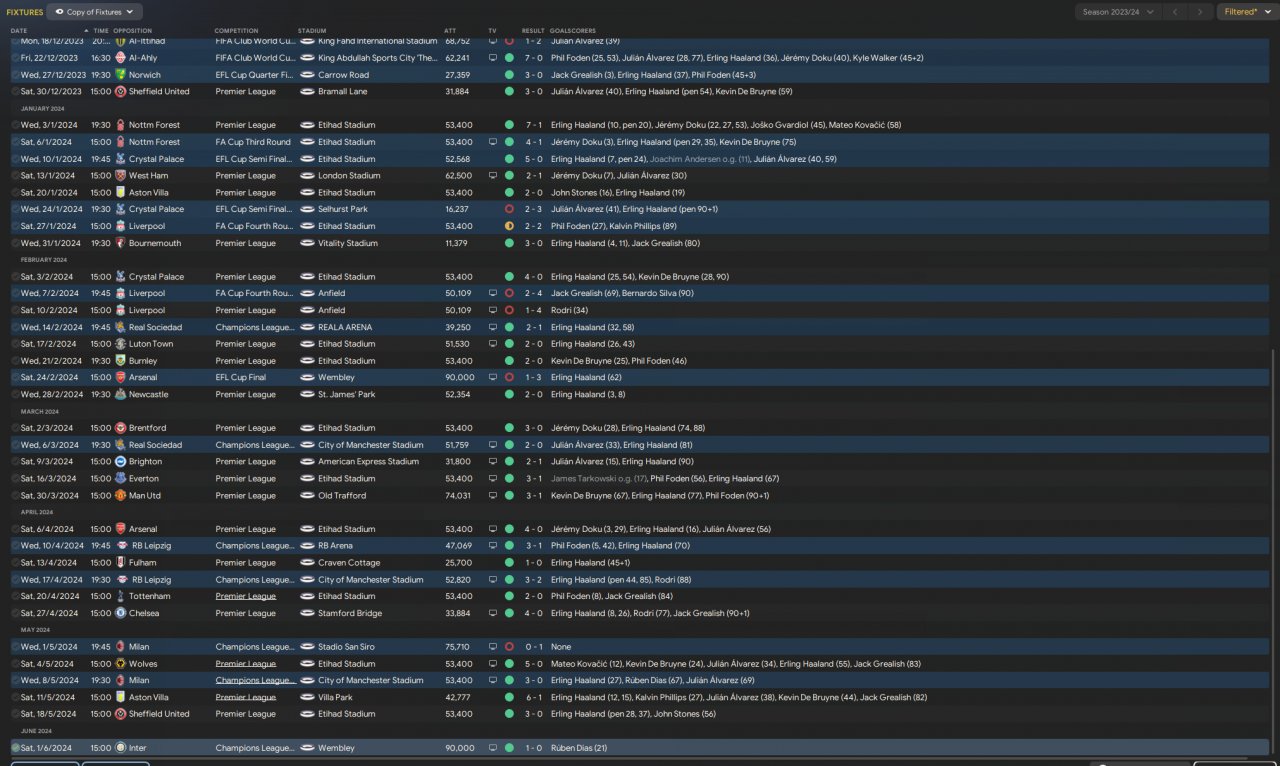
Task: Click the Fulham opposition name
Action: click(143, 563)
